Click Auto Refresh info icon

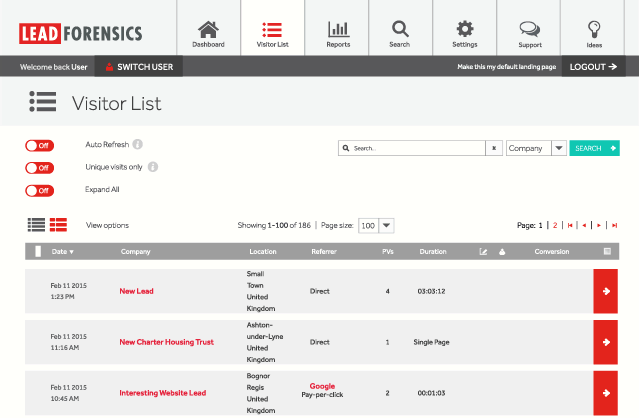[138, 144]
